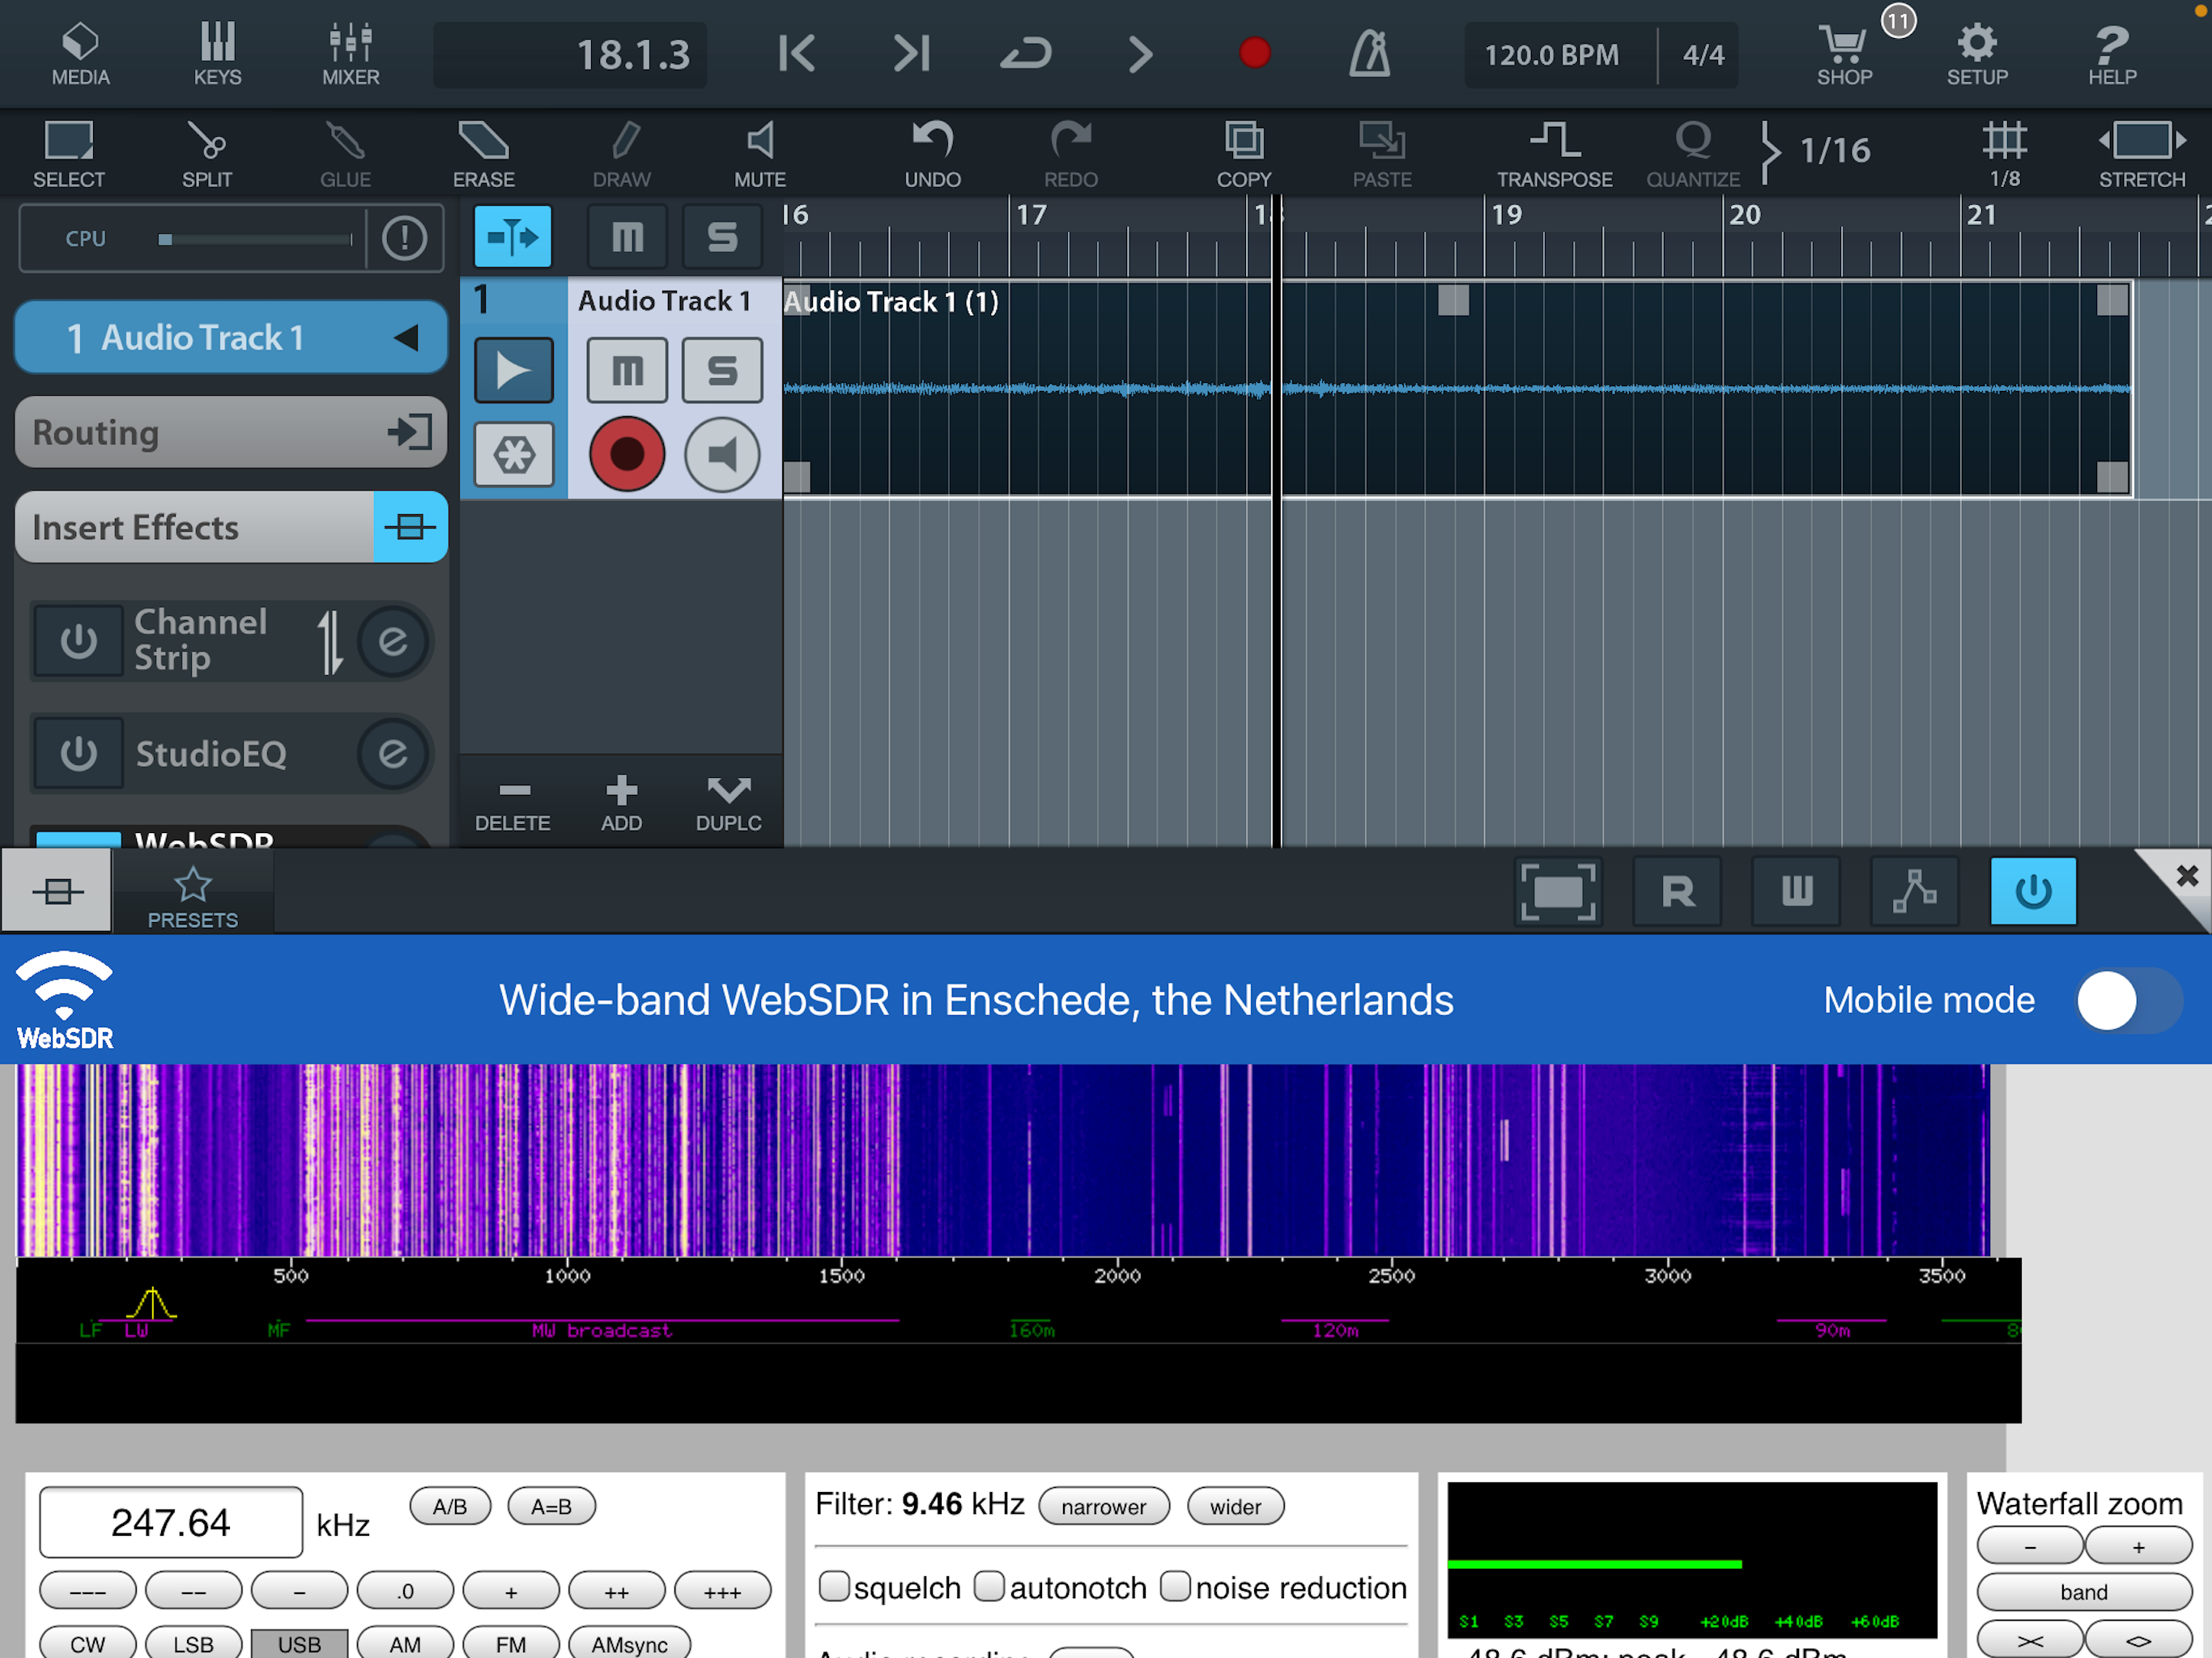Toggle the metronome icon
The width and height of the screenshot is (2212, 1658).
1369,53
